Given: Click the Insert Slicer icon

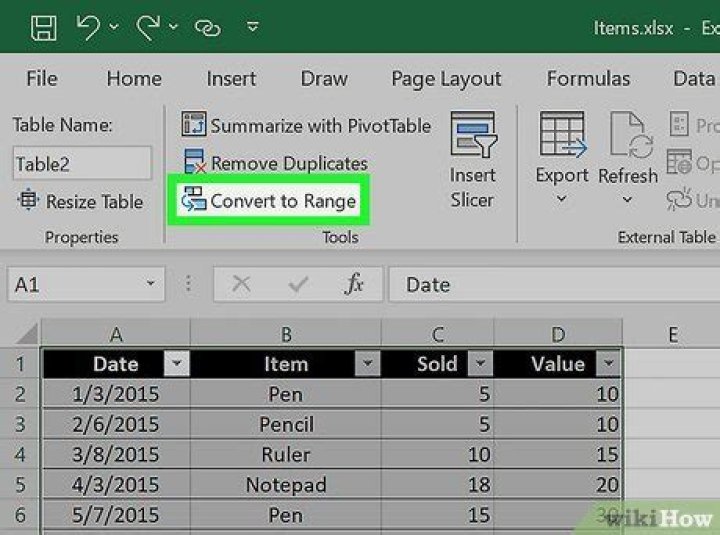Looking at the screenshot, I should tap(473, 135).
